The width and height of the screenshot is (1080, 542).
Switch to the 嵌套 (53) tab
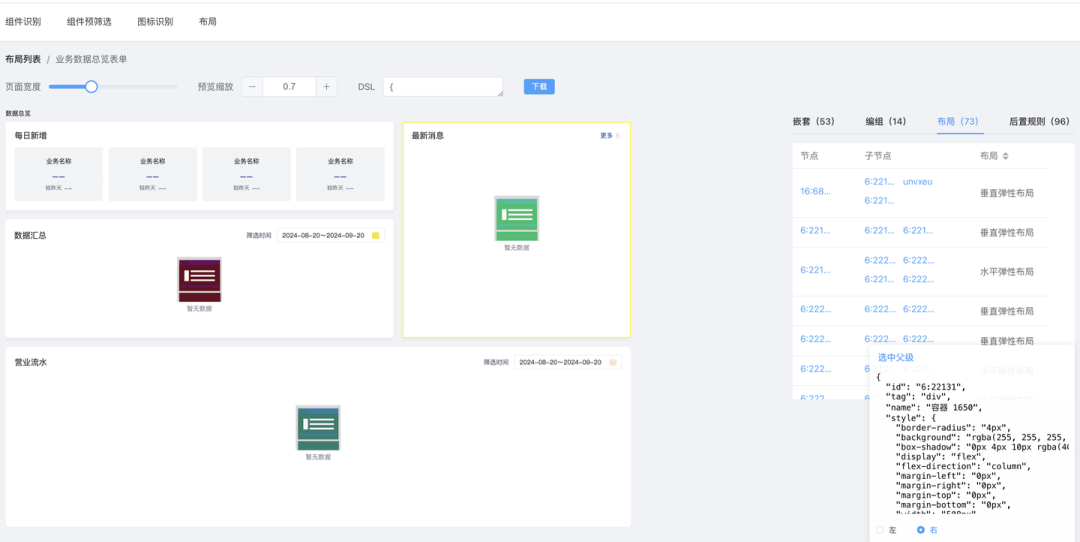tap(813, 121)
